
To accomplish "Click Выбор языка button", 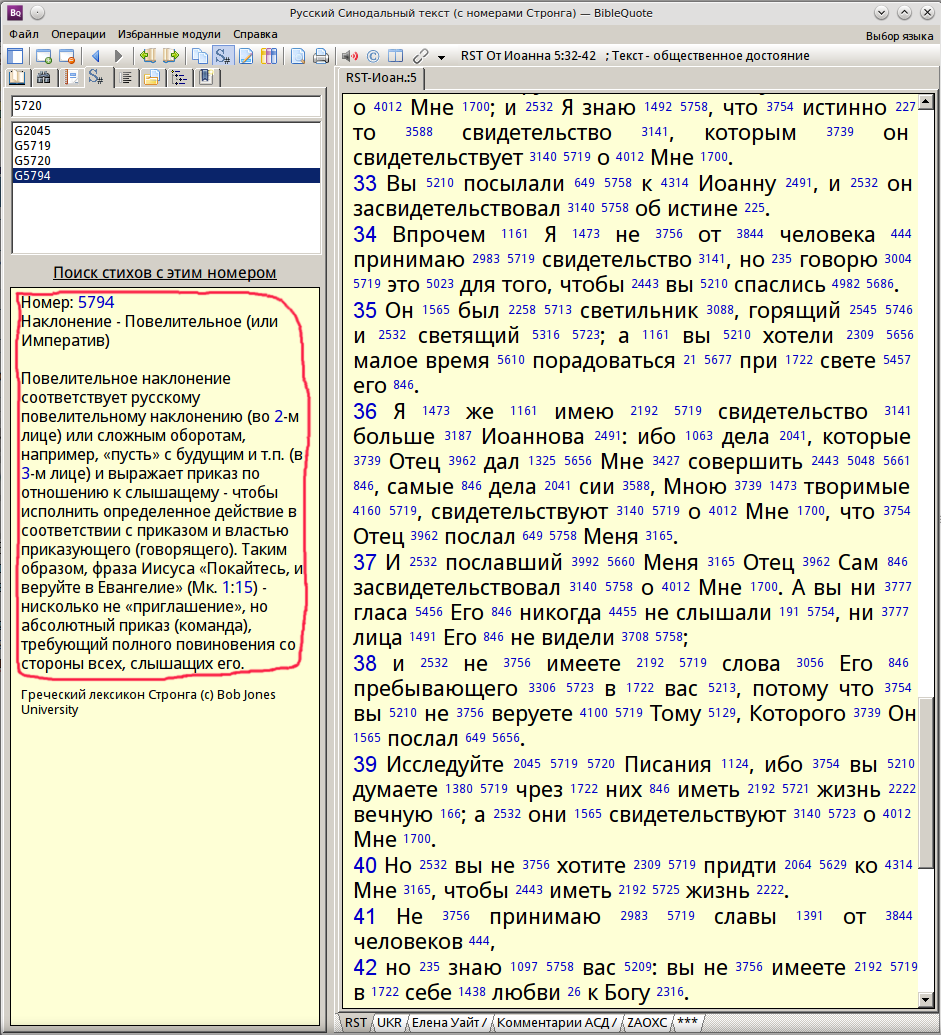I will pyautogui.click(x=899, y=35).
